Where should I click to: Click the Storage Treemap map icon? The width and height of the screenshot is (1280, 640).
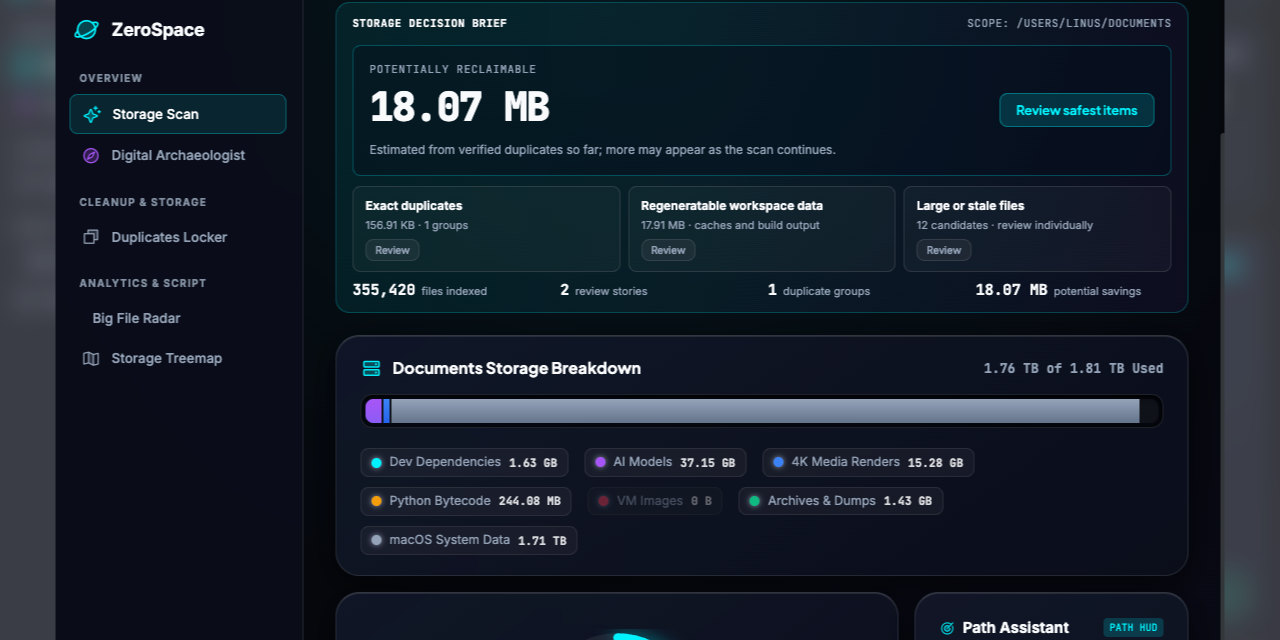pyautogui.click(x=91, y=358)
